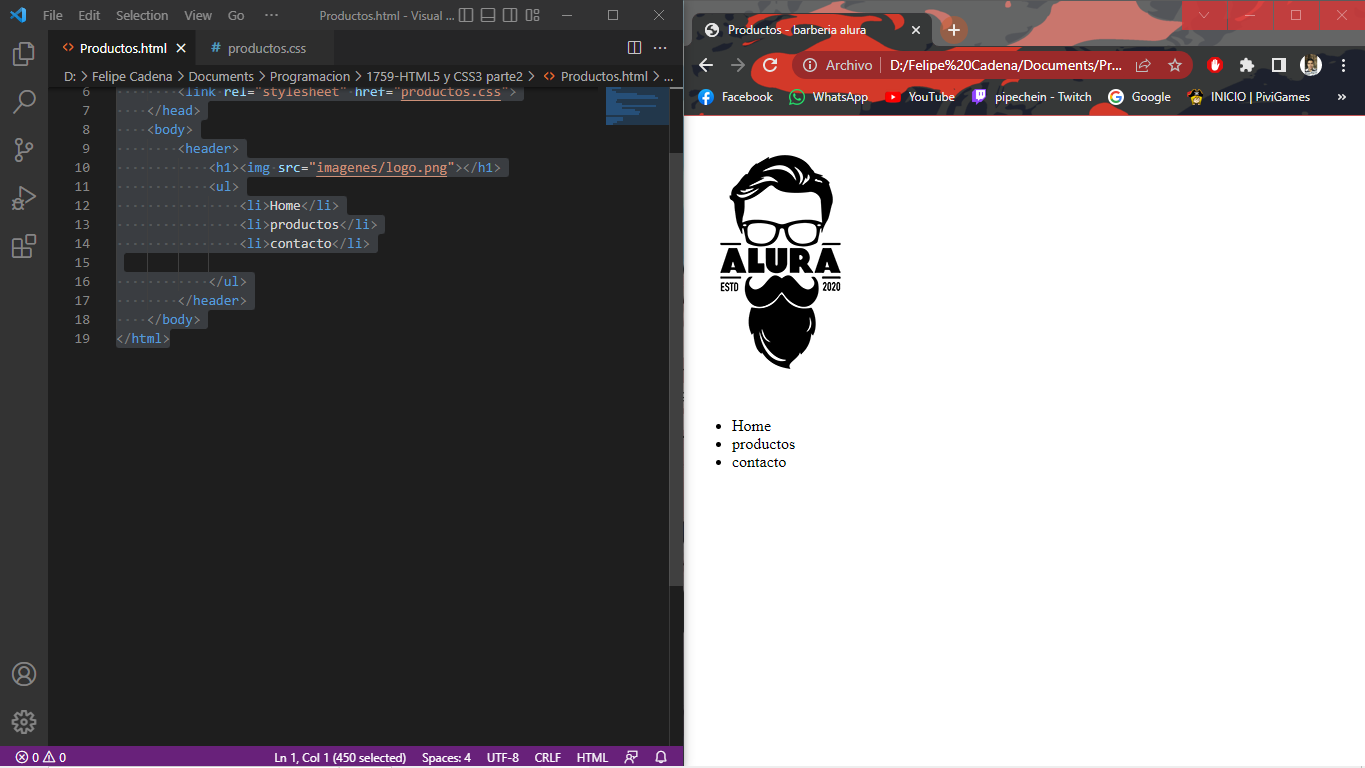Open Chrome tab search dropdown arrow

[1204, 15]
